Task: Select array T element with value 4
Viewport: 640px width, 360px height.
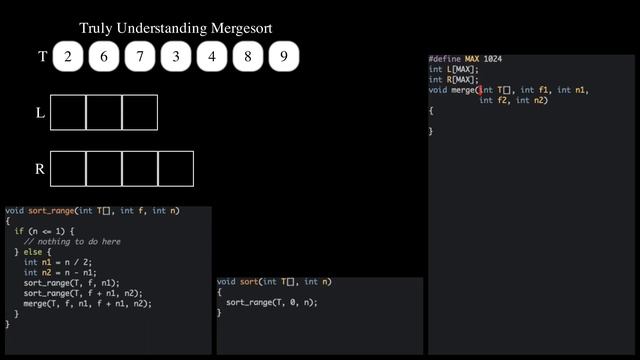Action: tap(211, 56)
